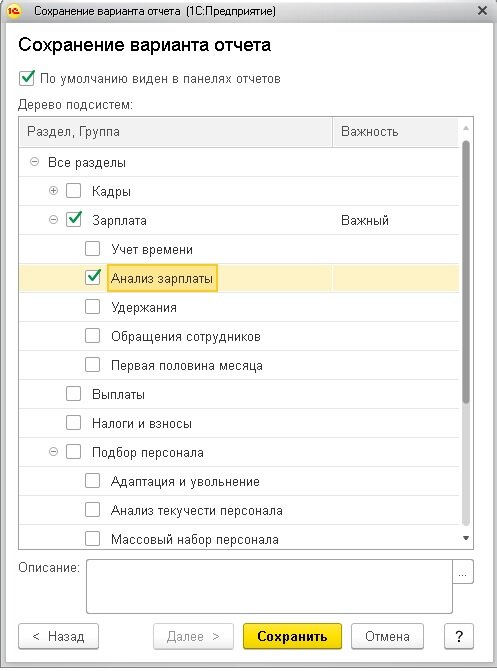The image size is (497, 671).
Task: Click the tree list vertical scrollbar
Action: point(466,272)
